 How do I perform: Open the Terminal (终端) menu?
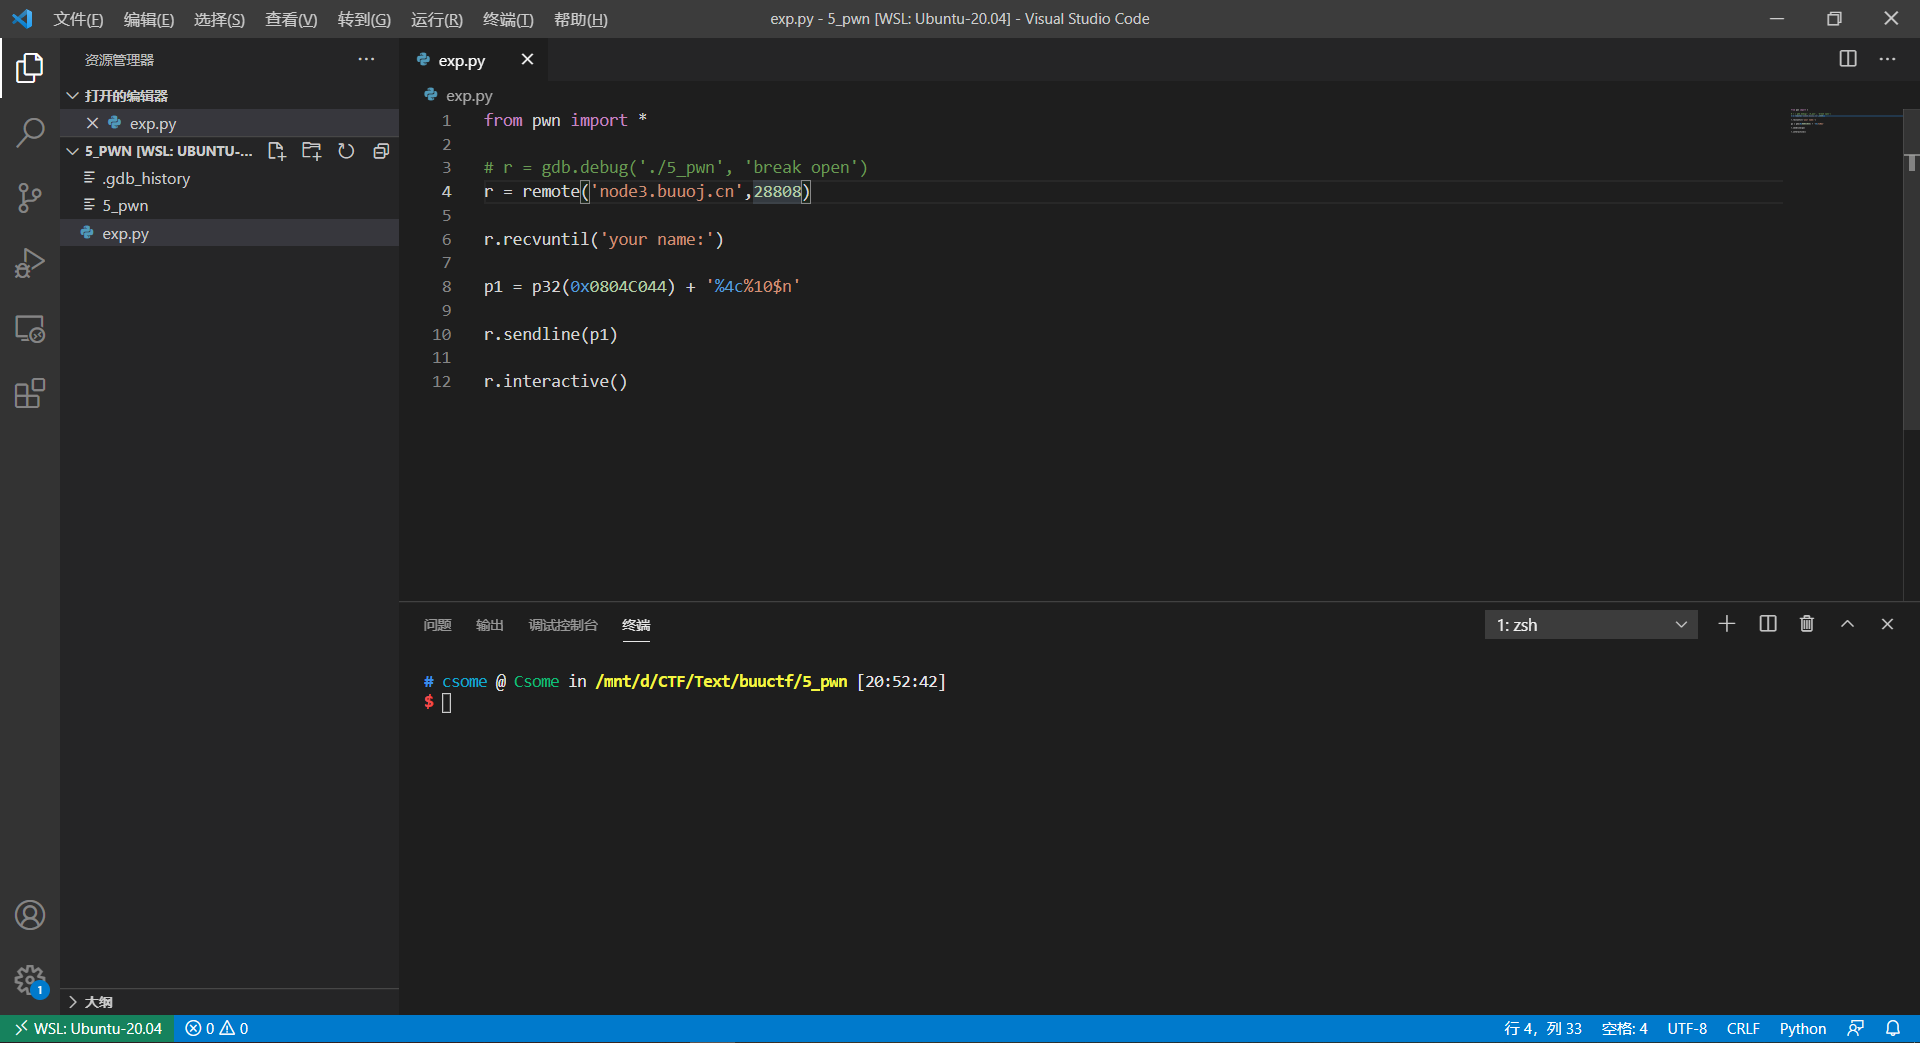click(x=508, y=19)
